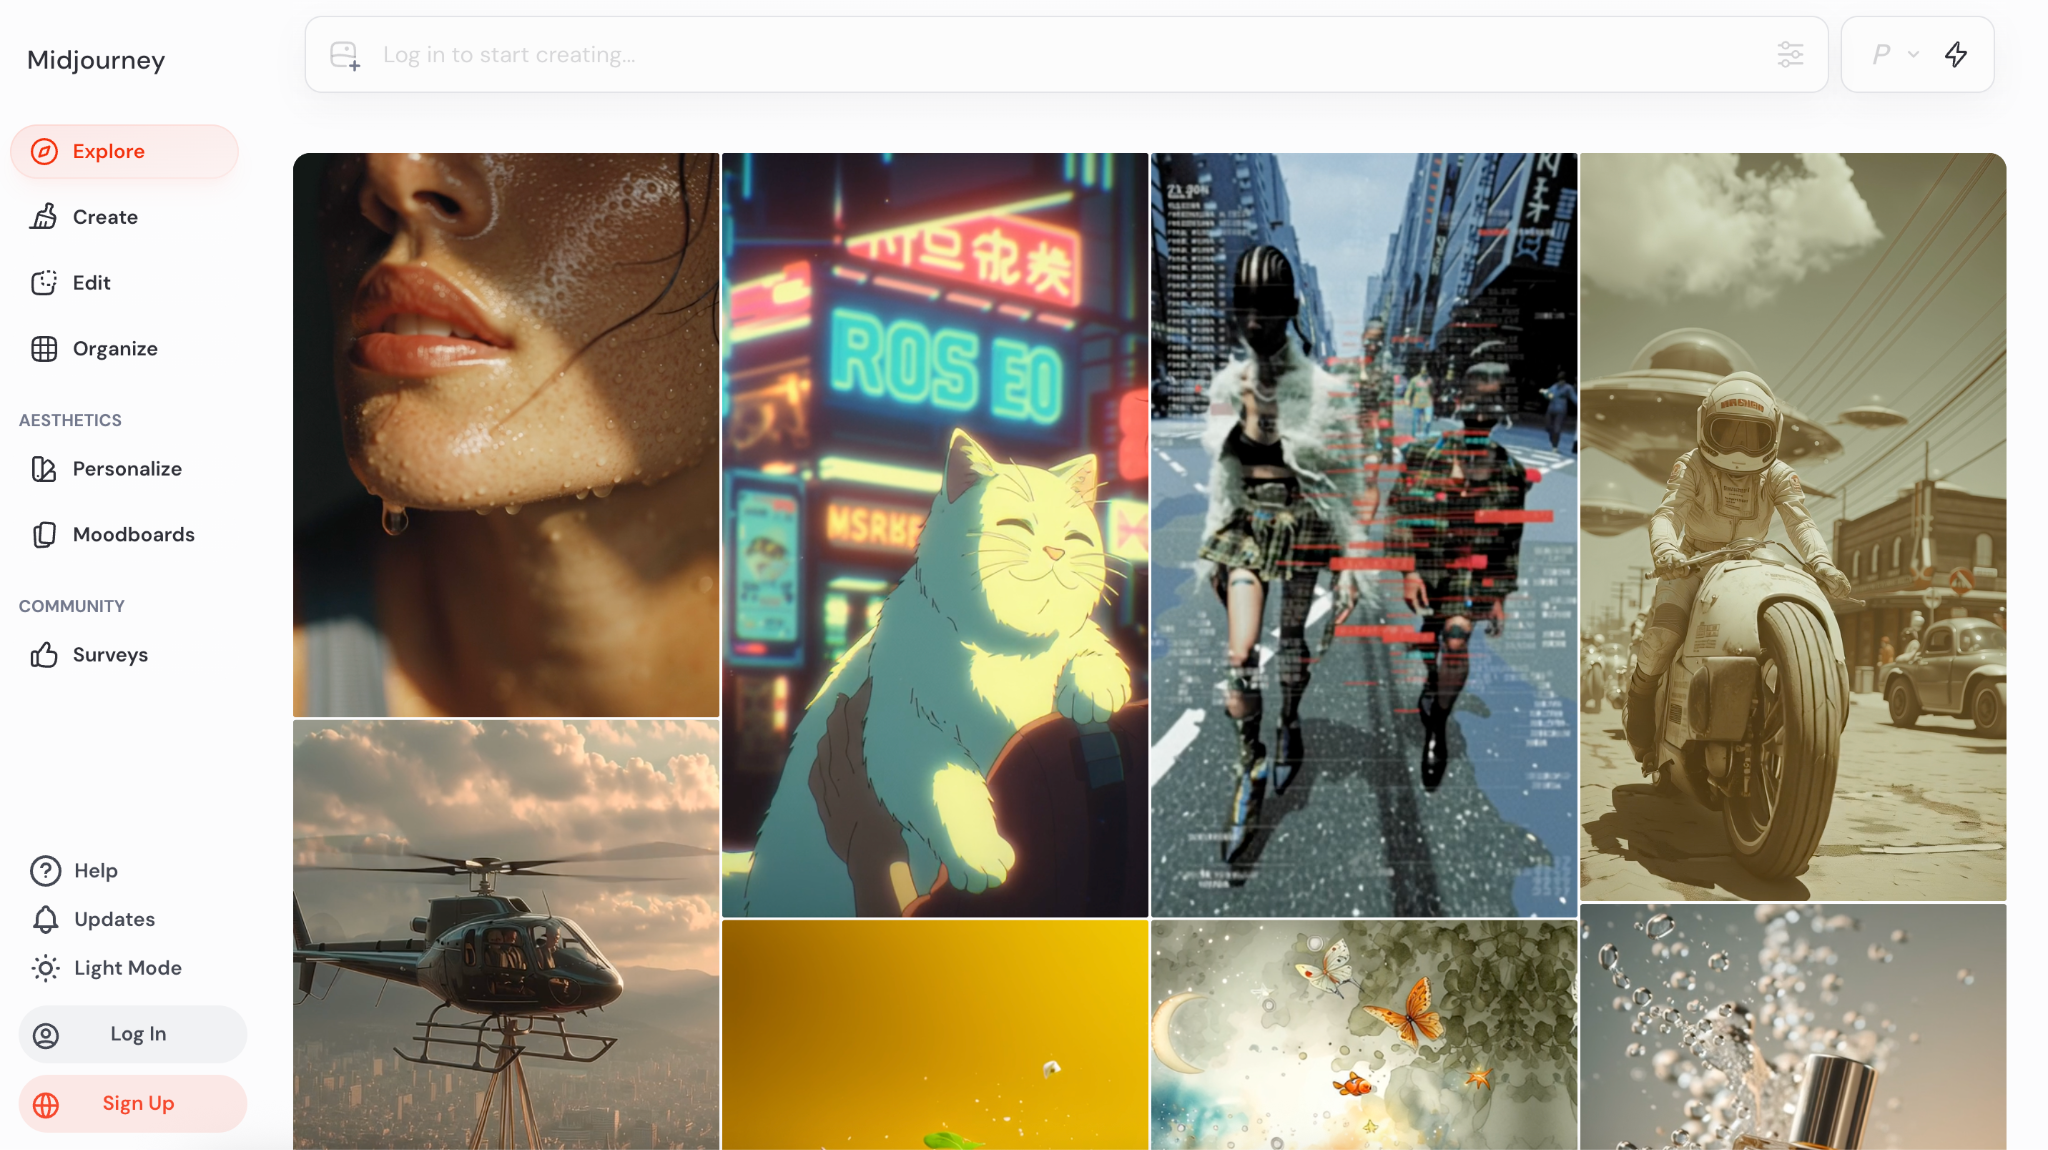The height and width of the screenshot is (1150, 2048).
Task: Toggle the lightning fast mode icon
Action: click(x=1956, y=55)
